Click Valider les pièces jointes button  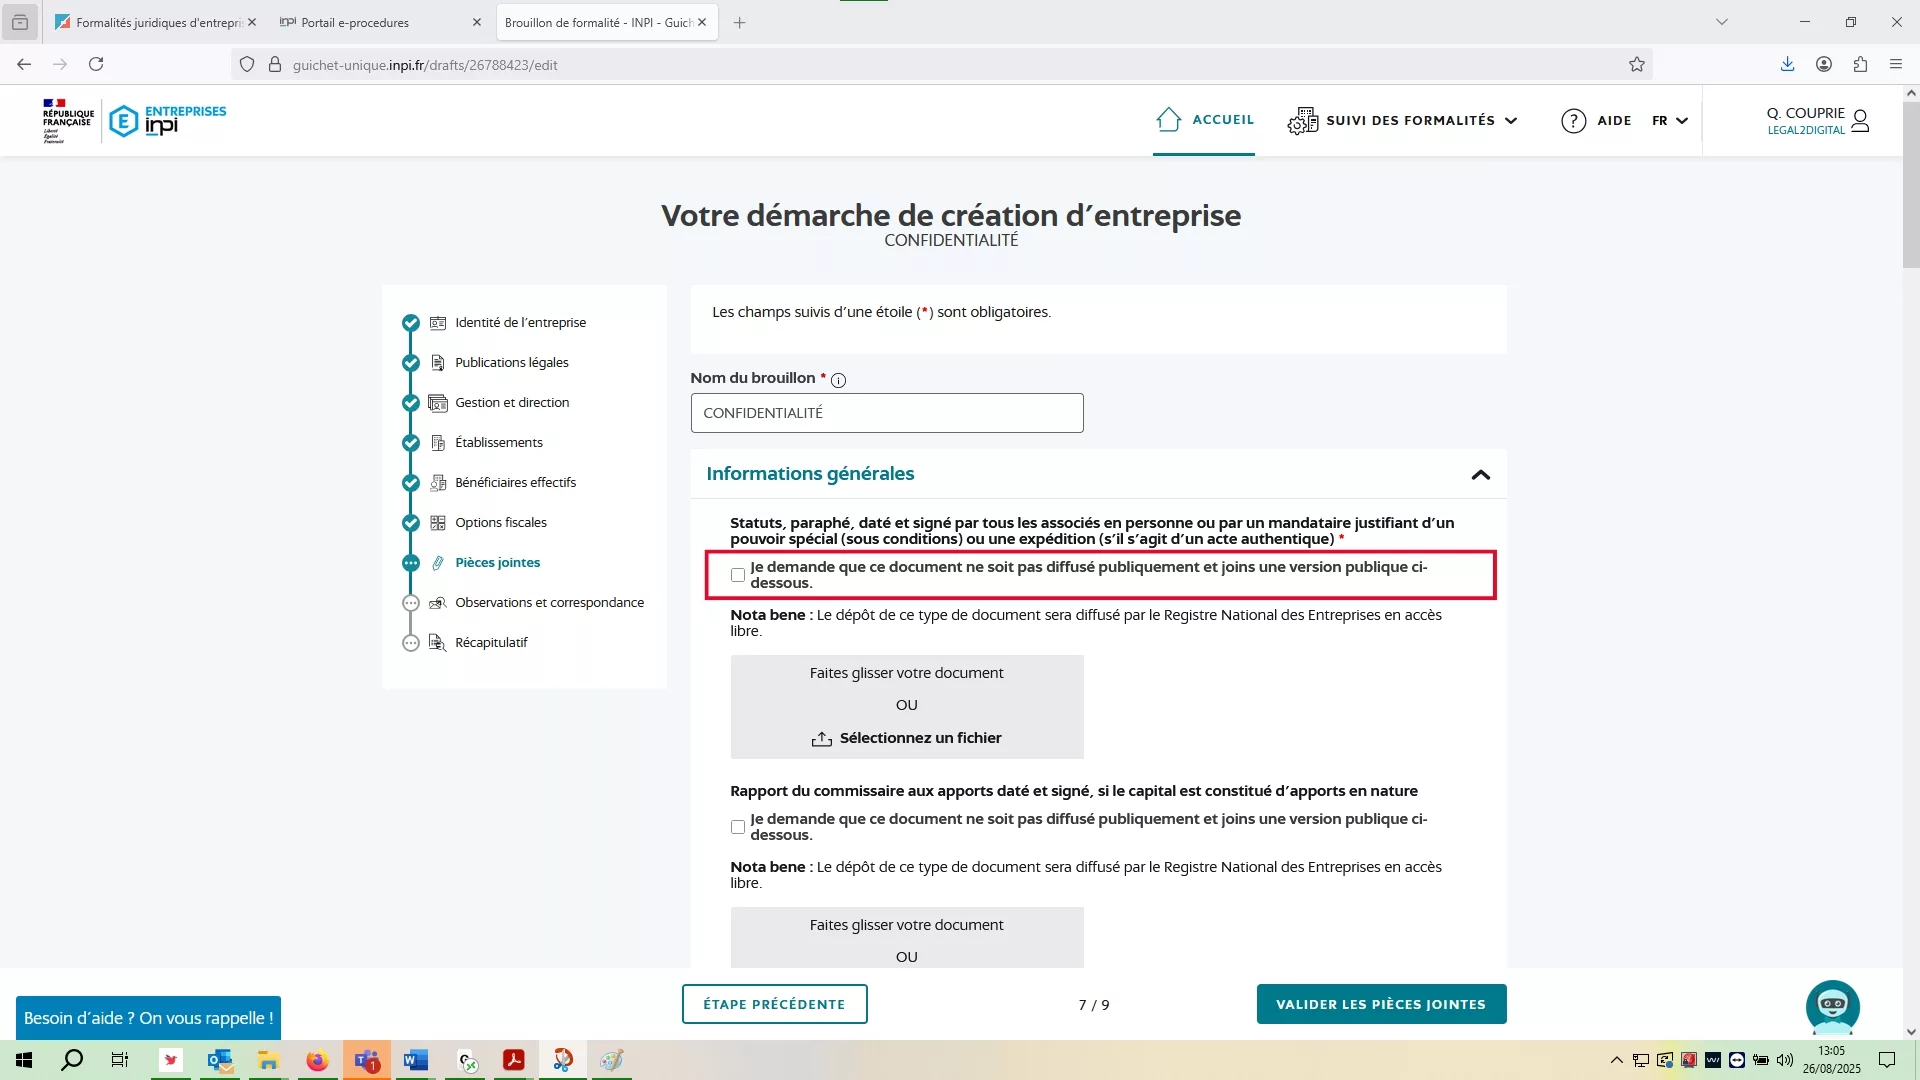coord(1380,1004)
